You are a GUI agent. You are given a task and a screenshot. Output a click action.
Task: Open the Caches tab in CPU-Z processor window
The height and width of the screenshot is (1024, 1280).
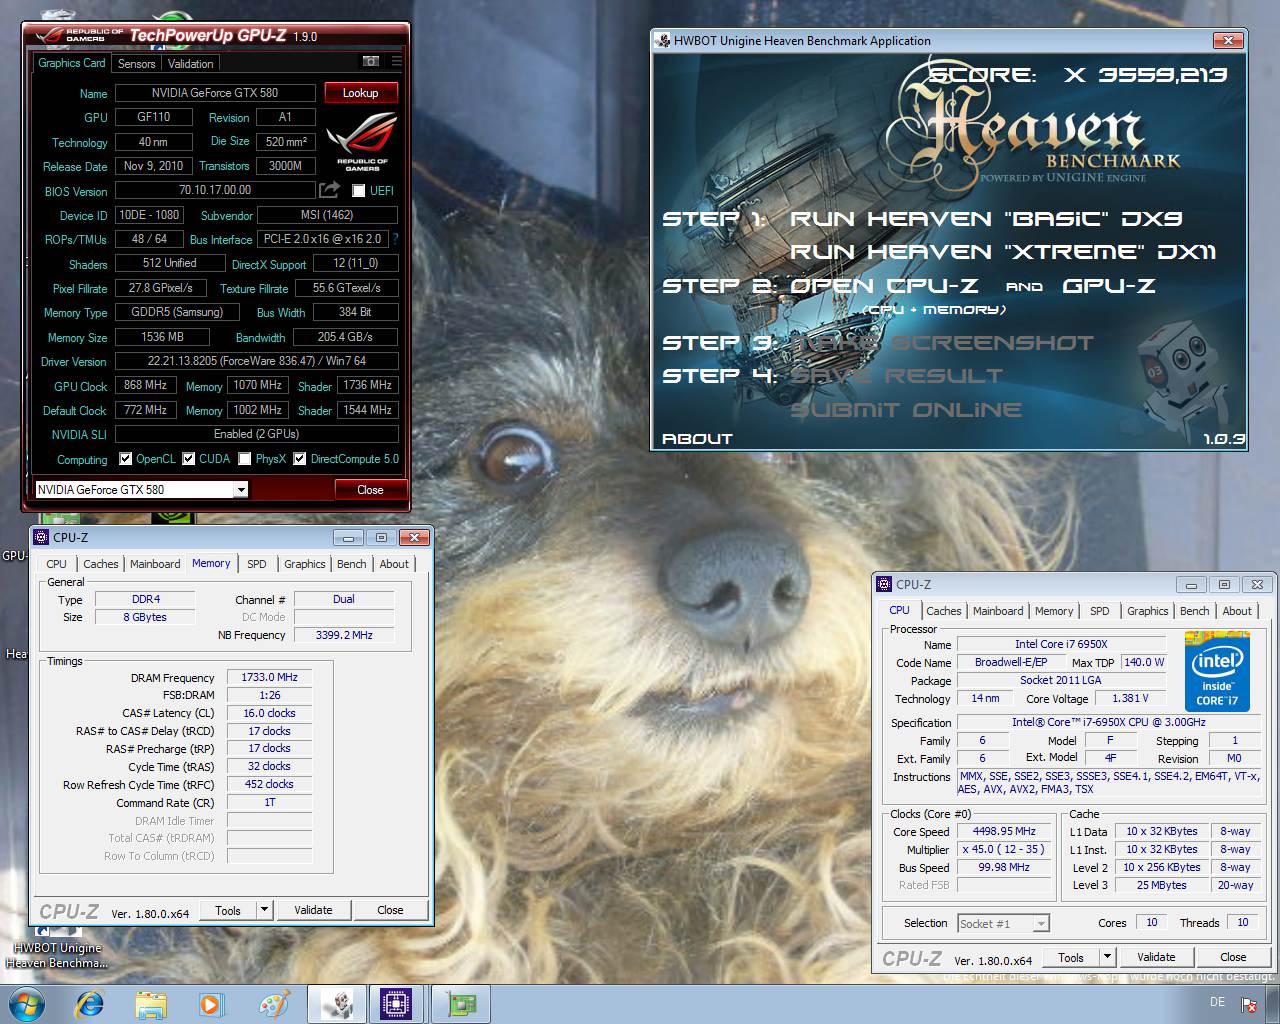(x=943, y=611)
